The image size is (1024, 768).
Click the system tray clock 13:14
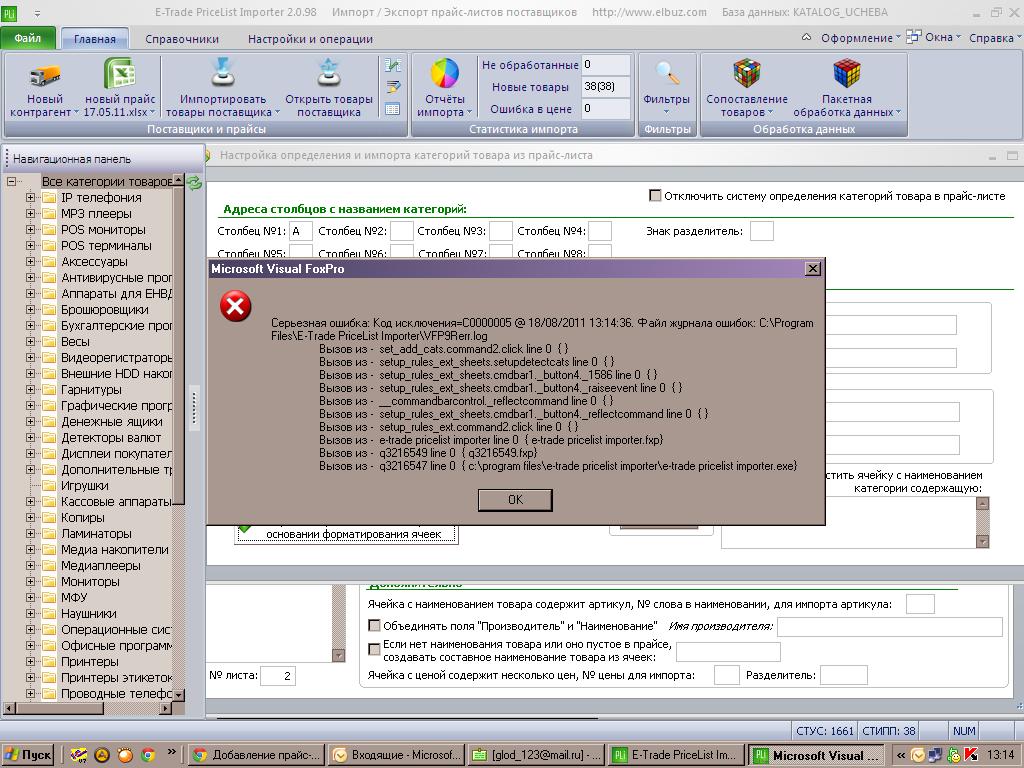point(1000,755)
